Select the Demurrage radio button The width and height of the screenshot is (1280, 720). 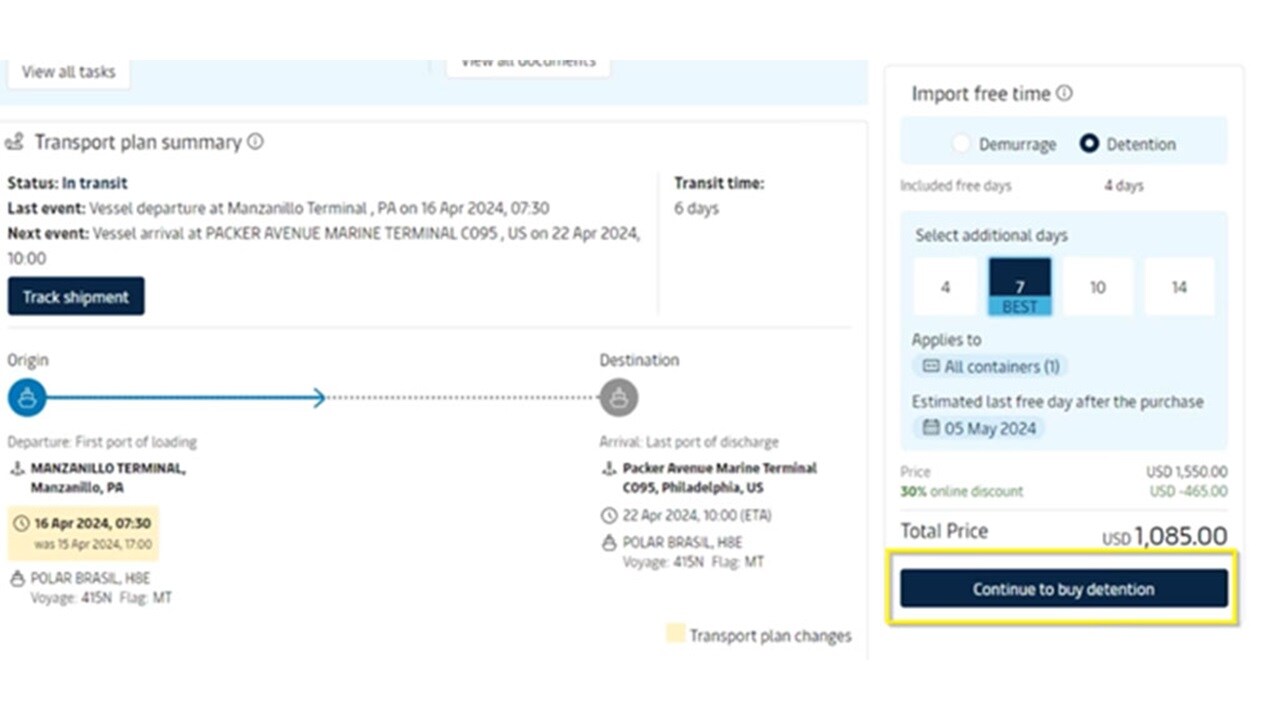961,144
